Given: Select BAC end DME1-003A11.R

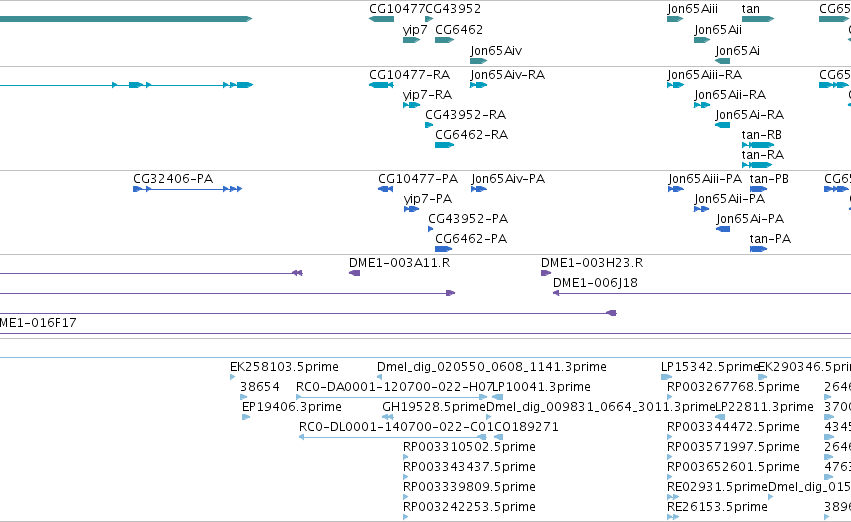Looking at the screenshot, I should point(399,263).
